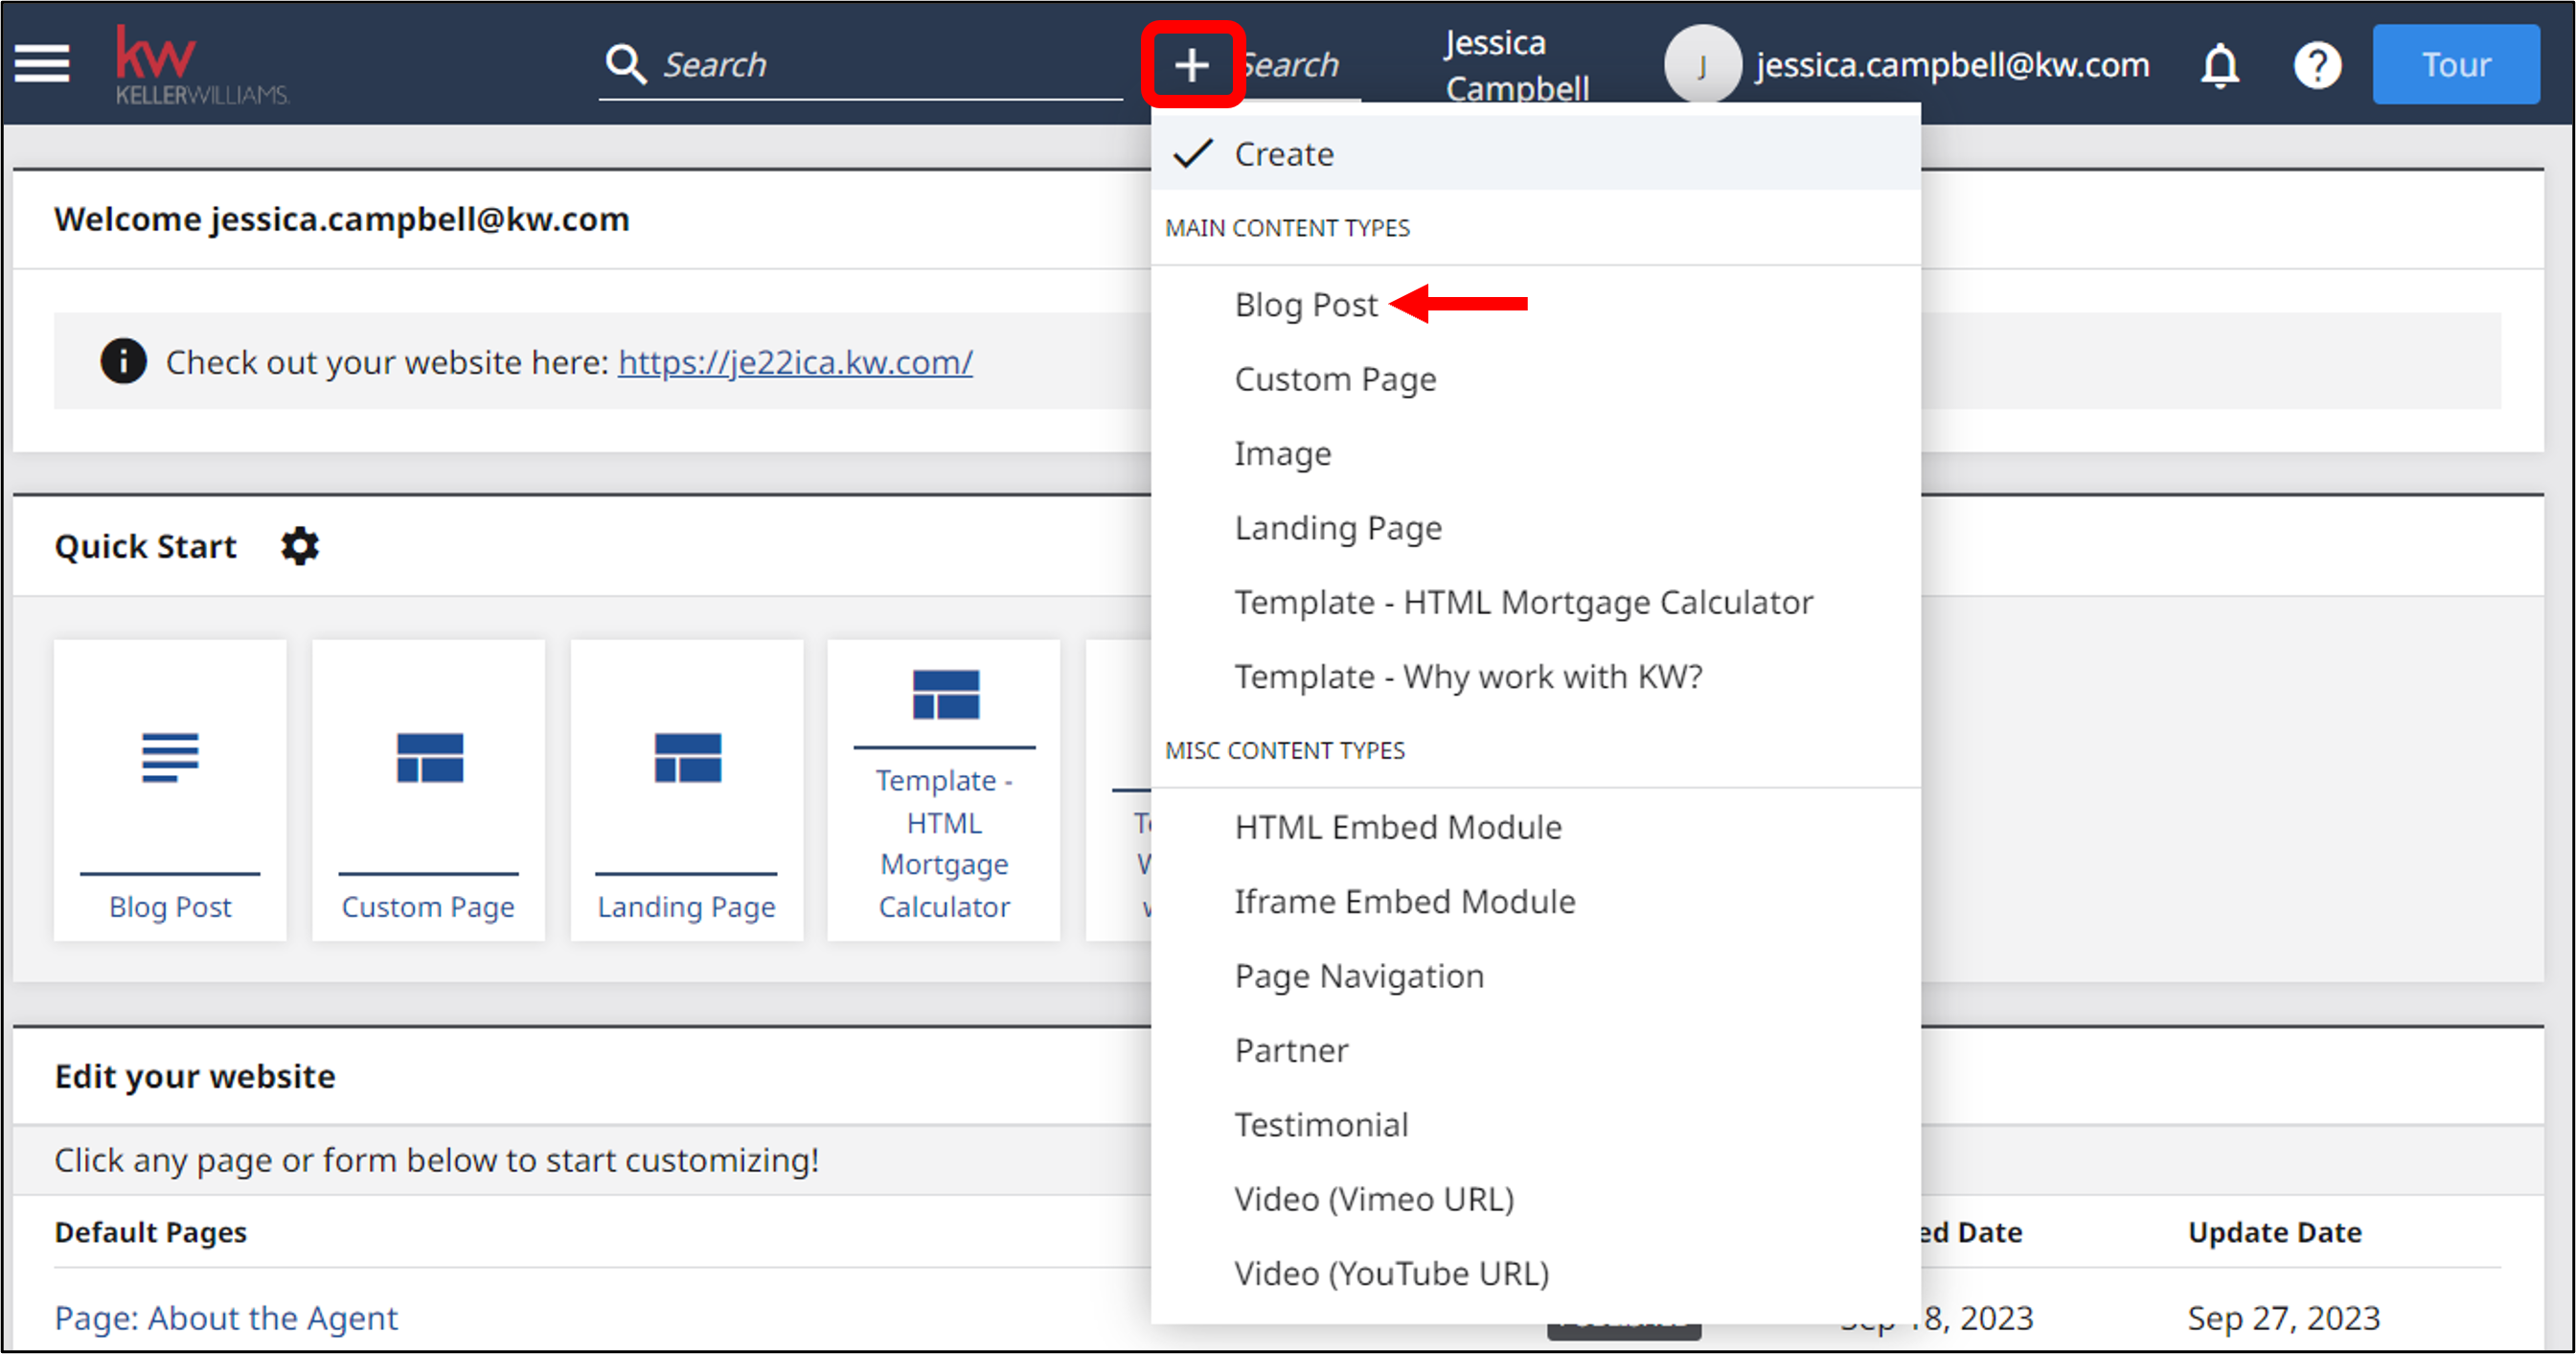
Task: Choose Blog Post from the dropdown
Action: [1305, 304]
